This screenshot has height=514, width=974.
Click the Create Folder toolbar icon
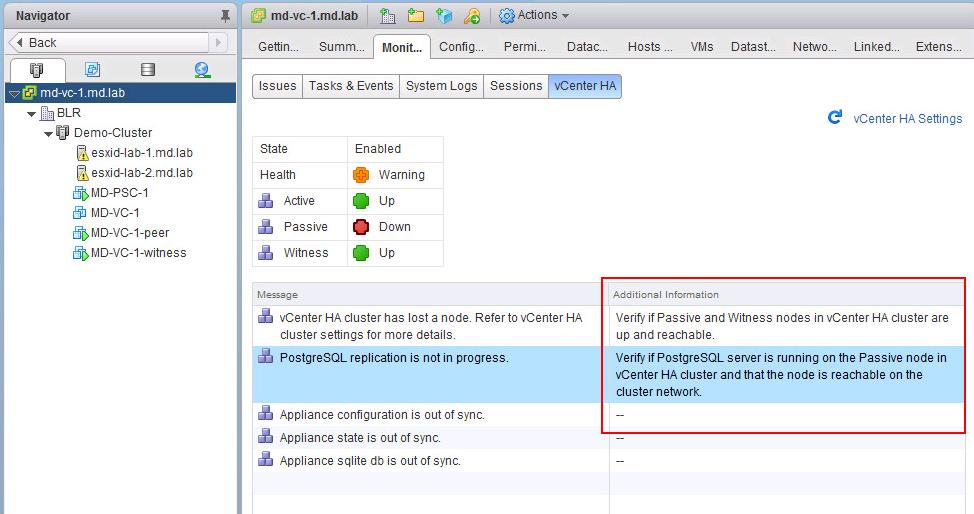pos(416,16)
